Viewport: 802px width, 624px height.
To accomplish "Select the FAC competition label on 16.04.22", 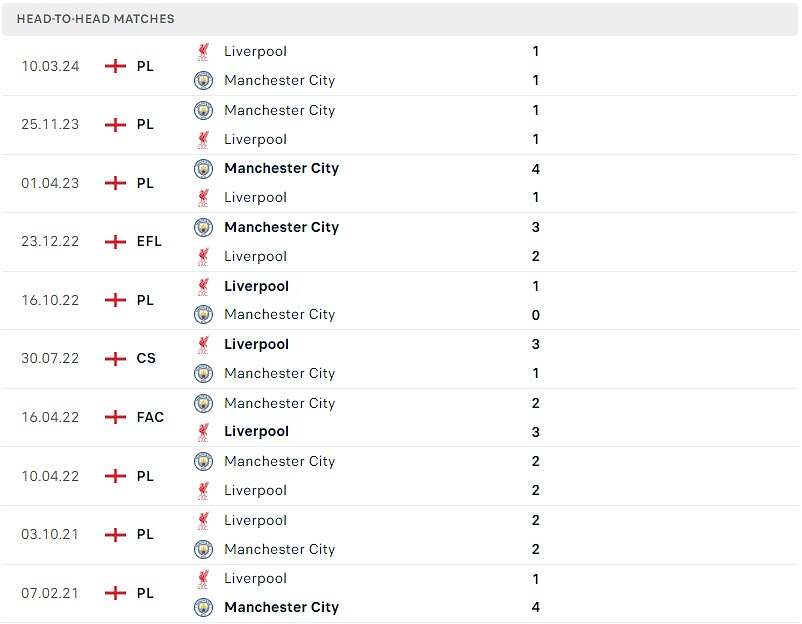I will [x=150, y=417].
